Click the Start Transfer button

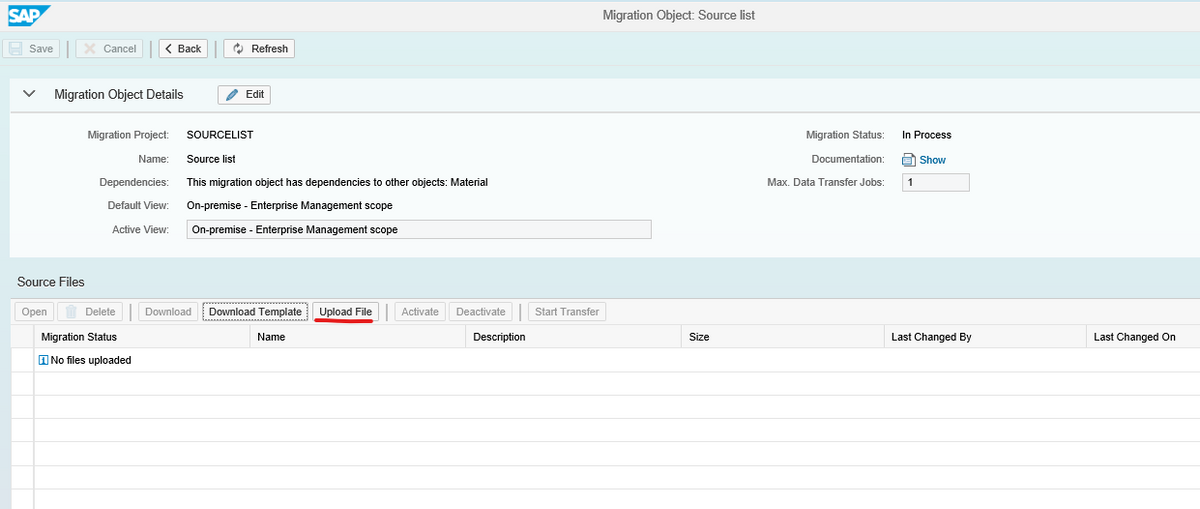[x=567, y=311]
